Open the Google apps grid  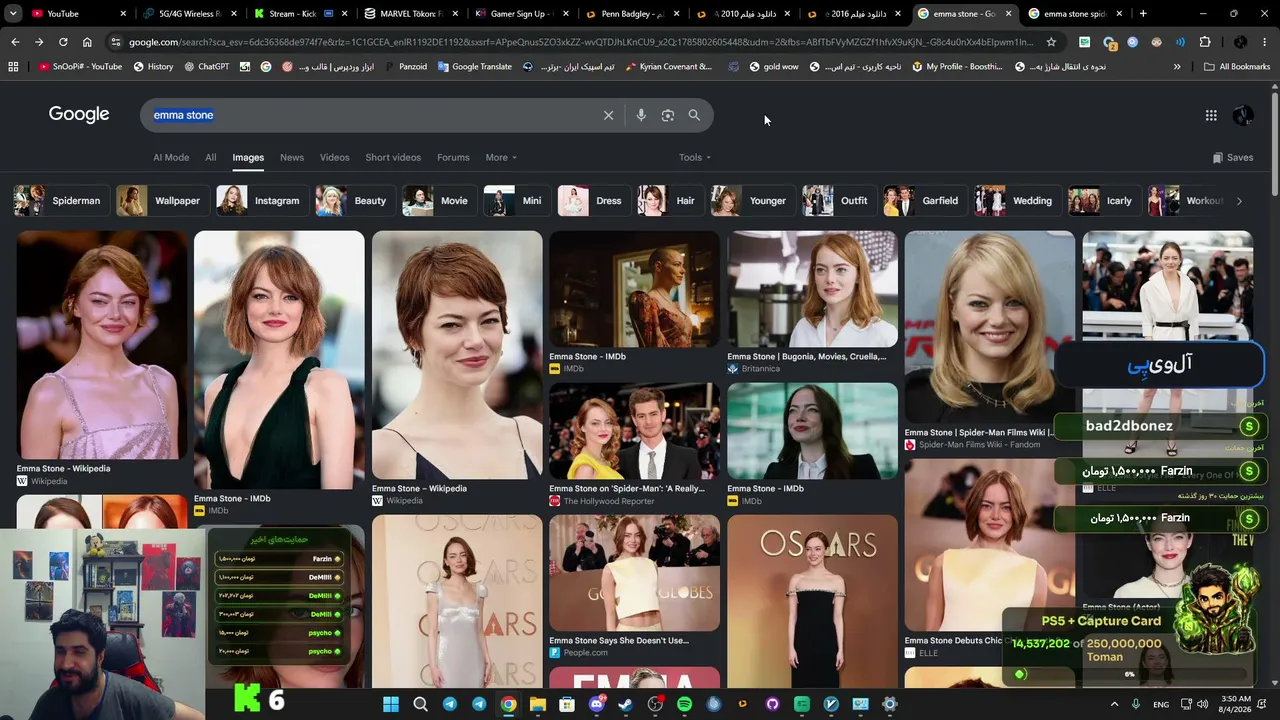1211,115
